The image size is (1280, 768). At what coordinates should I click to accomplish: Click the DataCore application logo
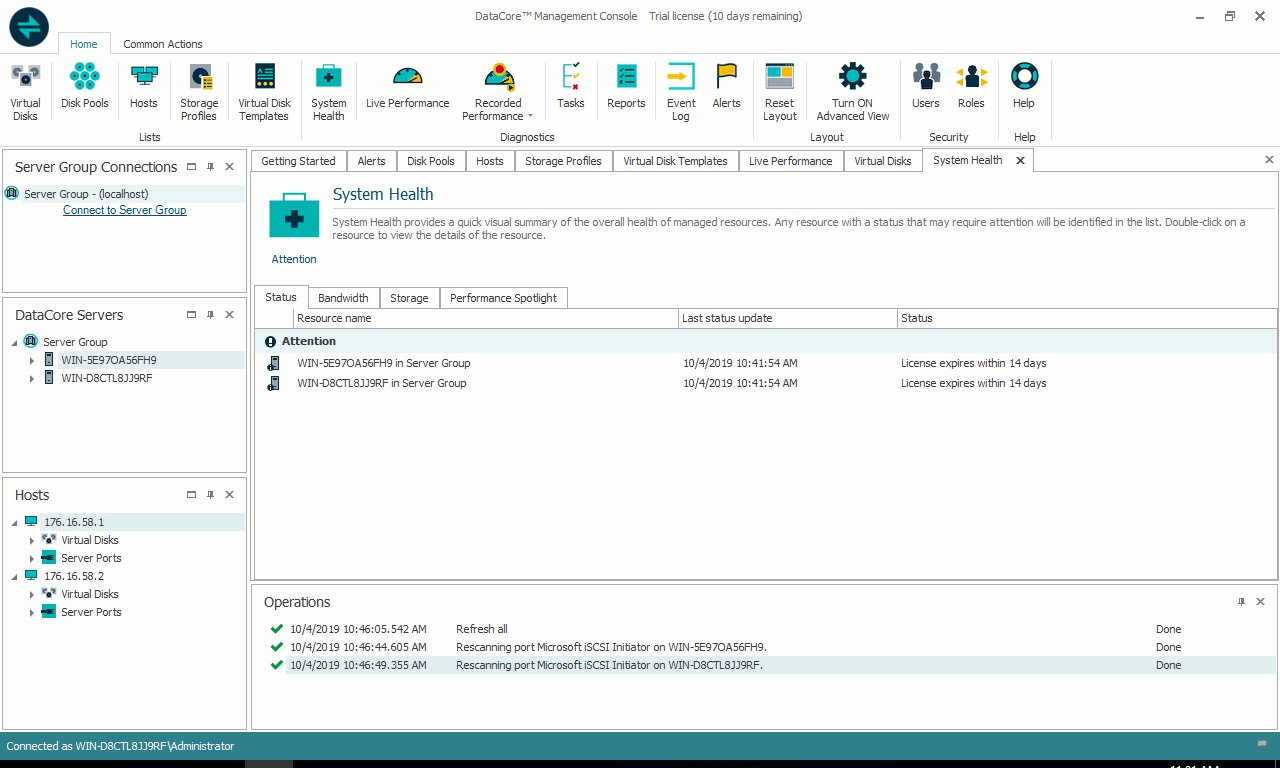29,27
